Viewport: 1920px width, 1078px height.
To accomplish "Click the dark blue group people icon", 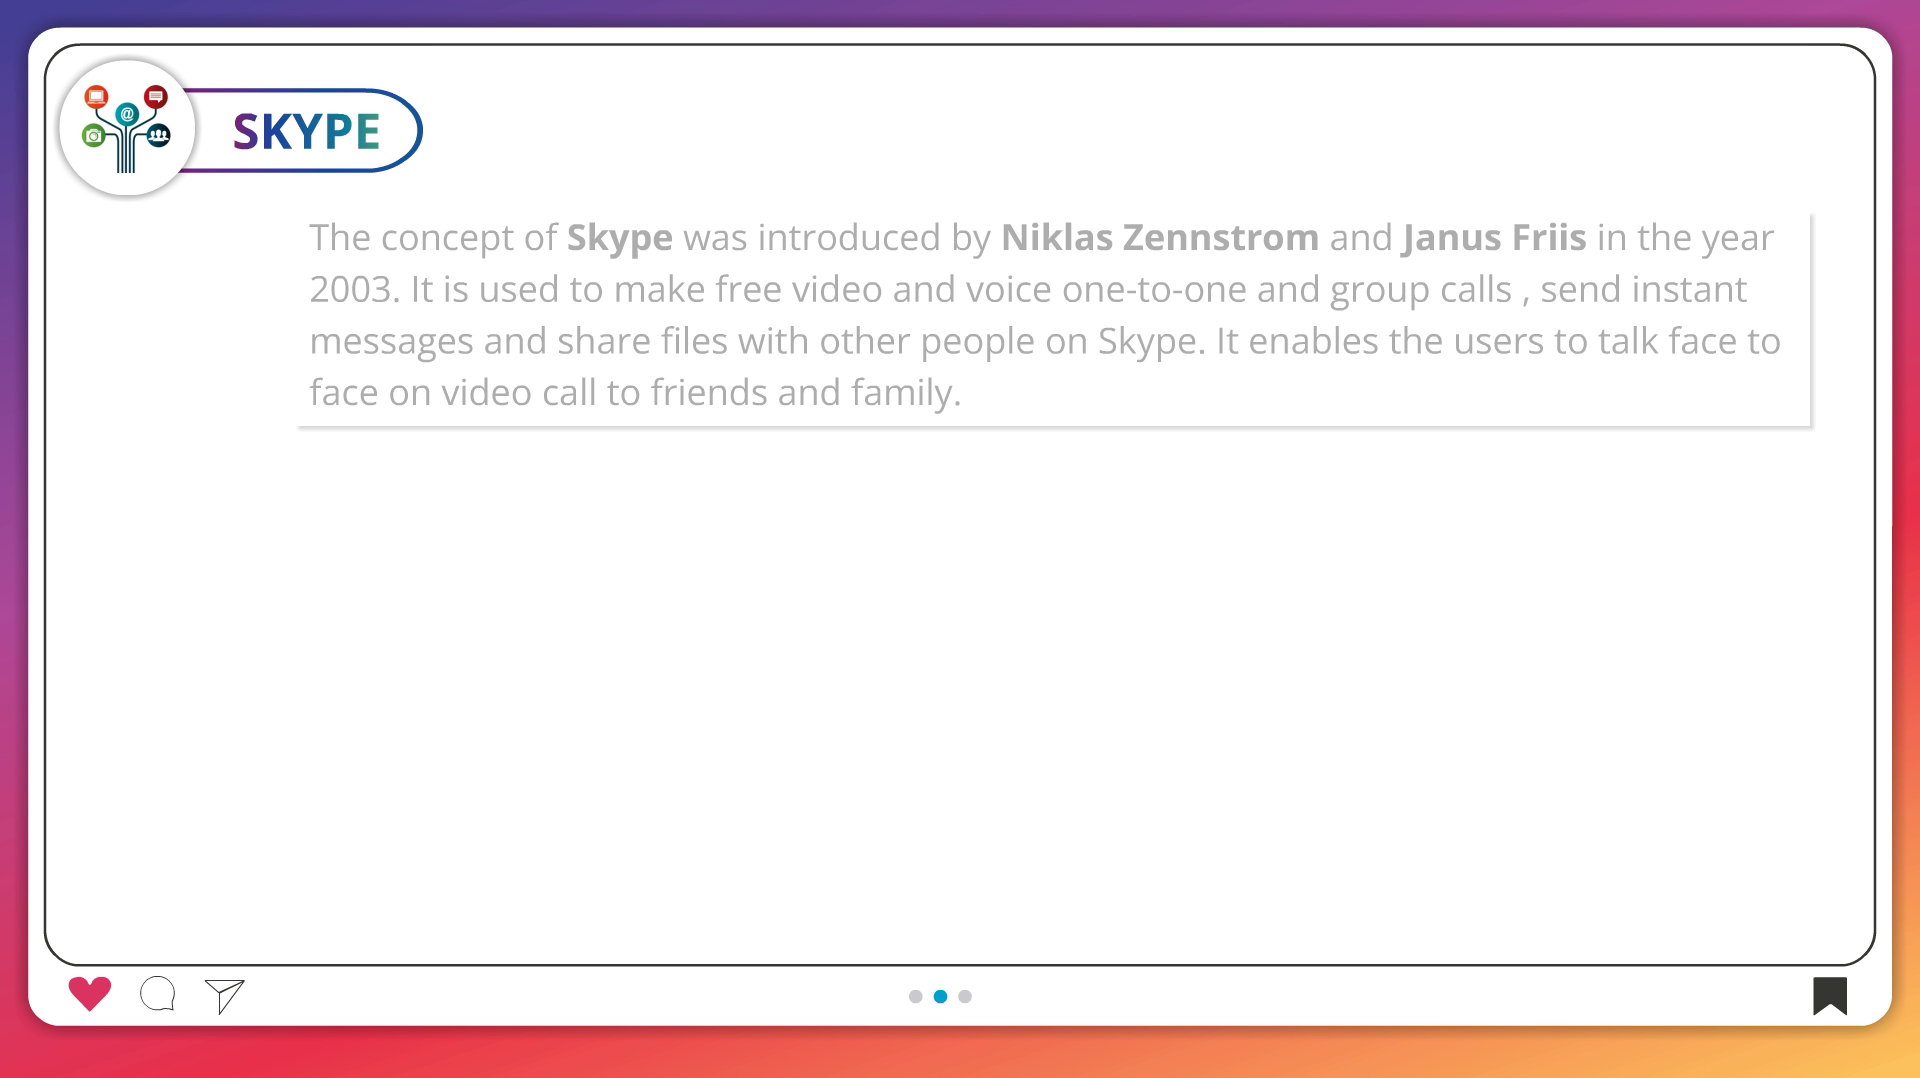I will pyautogui.click(x=159, y=135).
